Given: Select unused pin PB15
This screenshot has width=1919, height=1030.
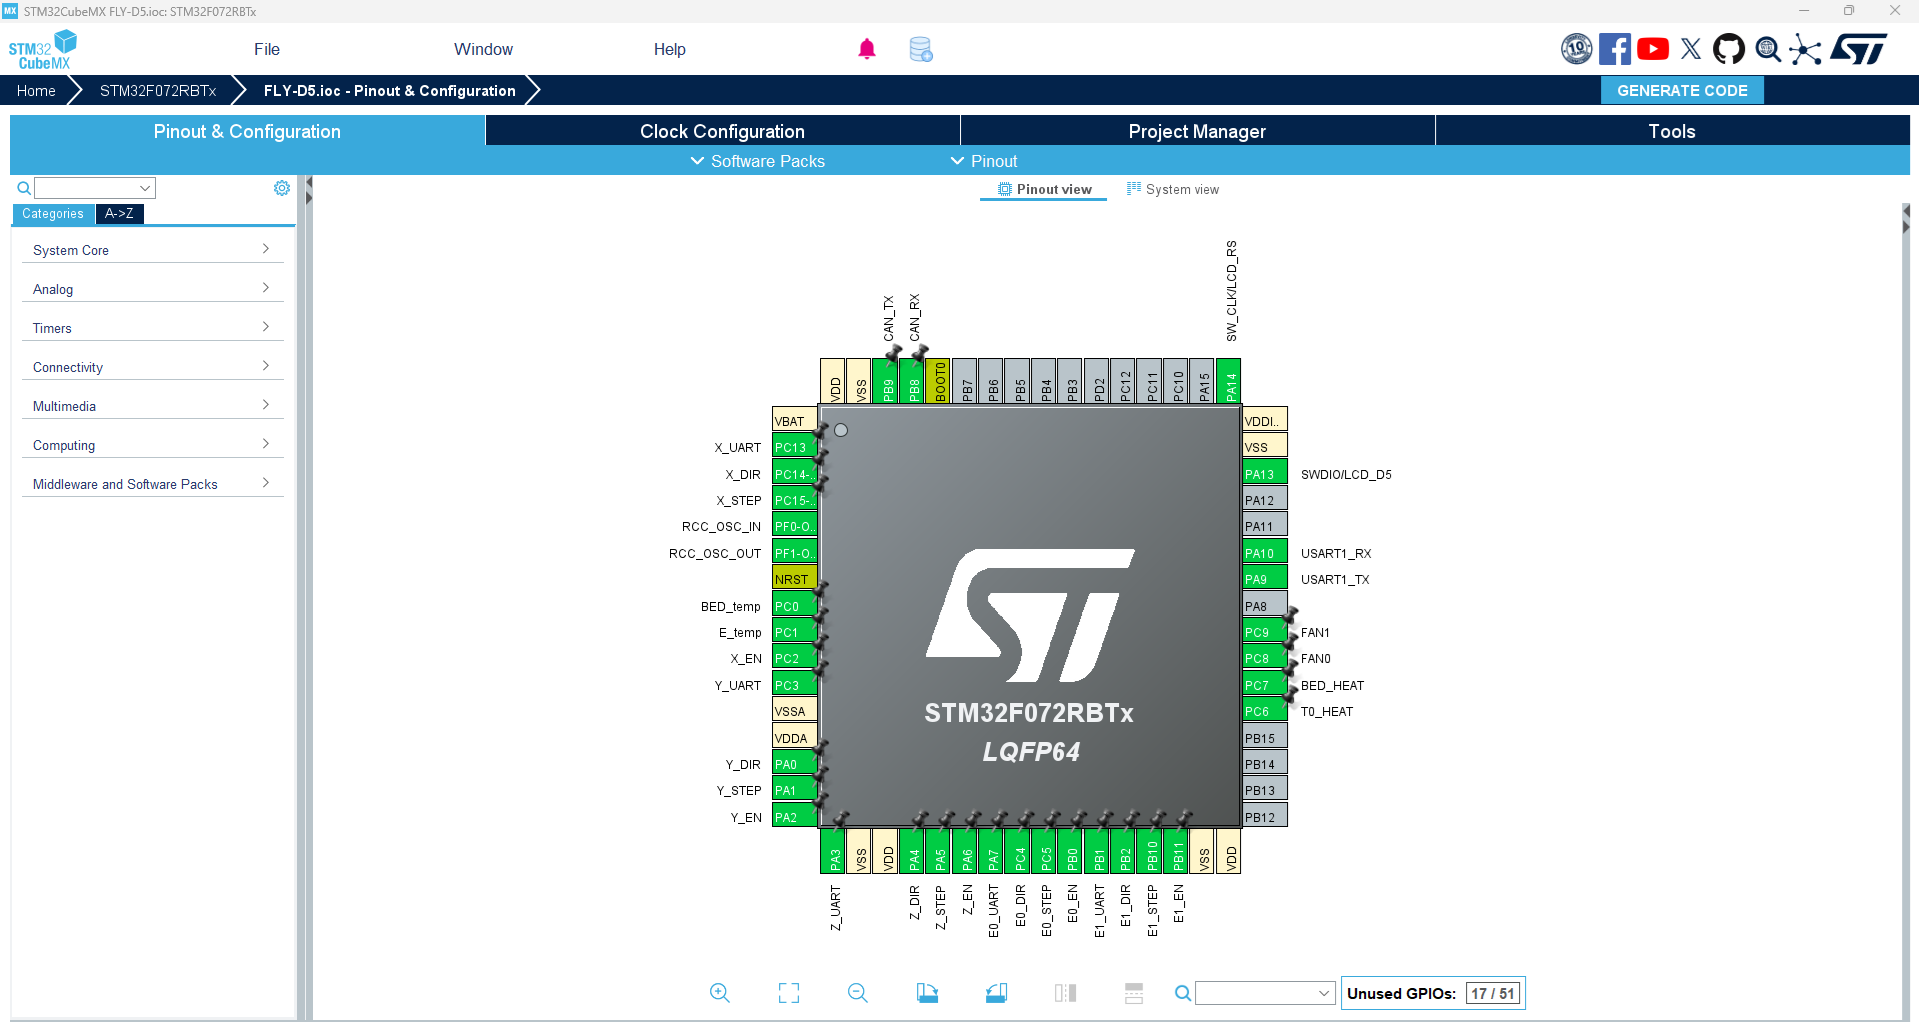Looking at the screenshot, I should (1264, 738).
